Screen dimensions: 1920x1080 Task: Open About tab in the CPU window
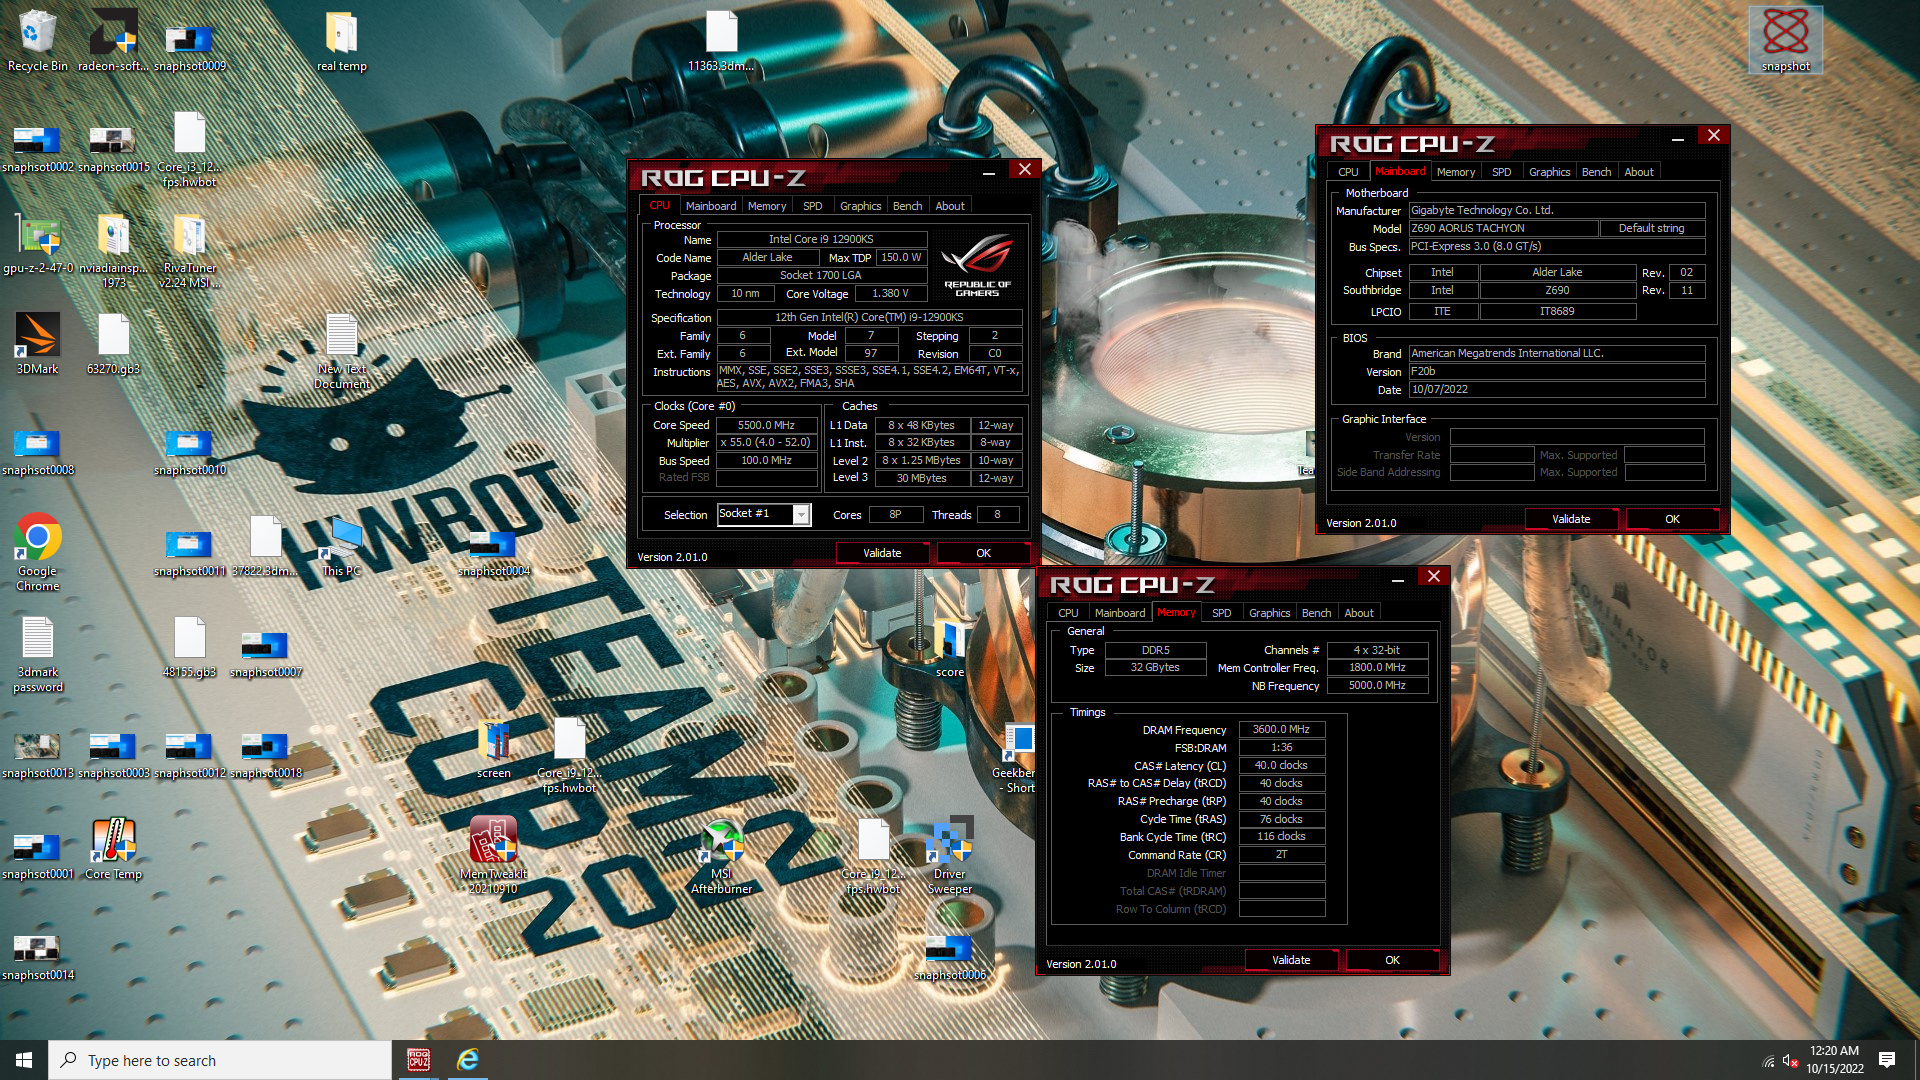click(950, 206)
